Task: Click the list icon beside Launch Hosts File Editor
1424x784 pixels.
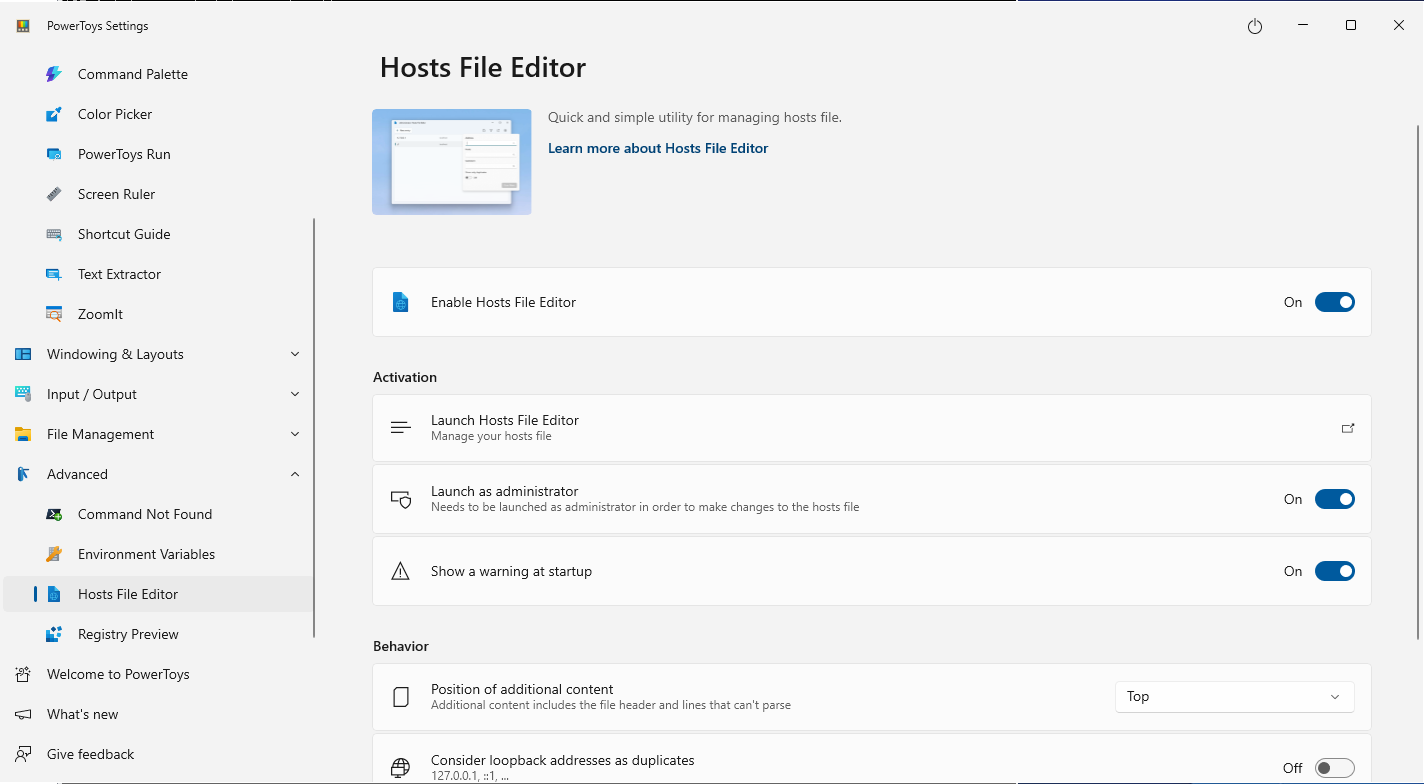Action: (401, 428)
